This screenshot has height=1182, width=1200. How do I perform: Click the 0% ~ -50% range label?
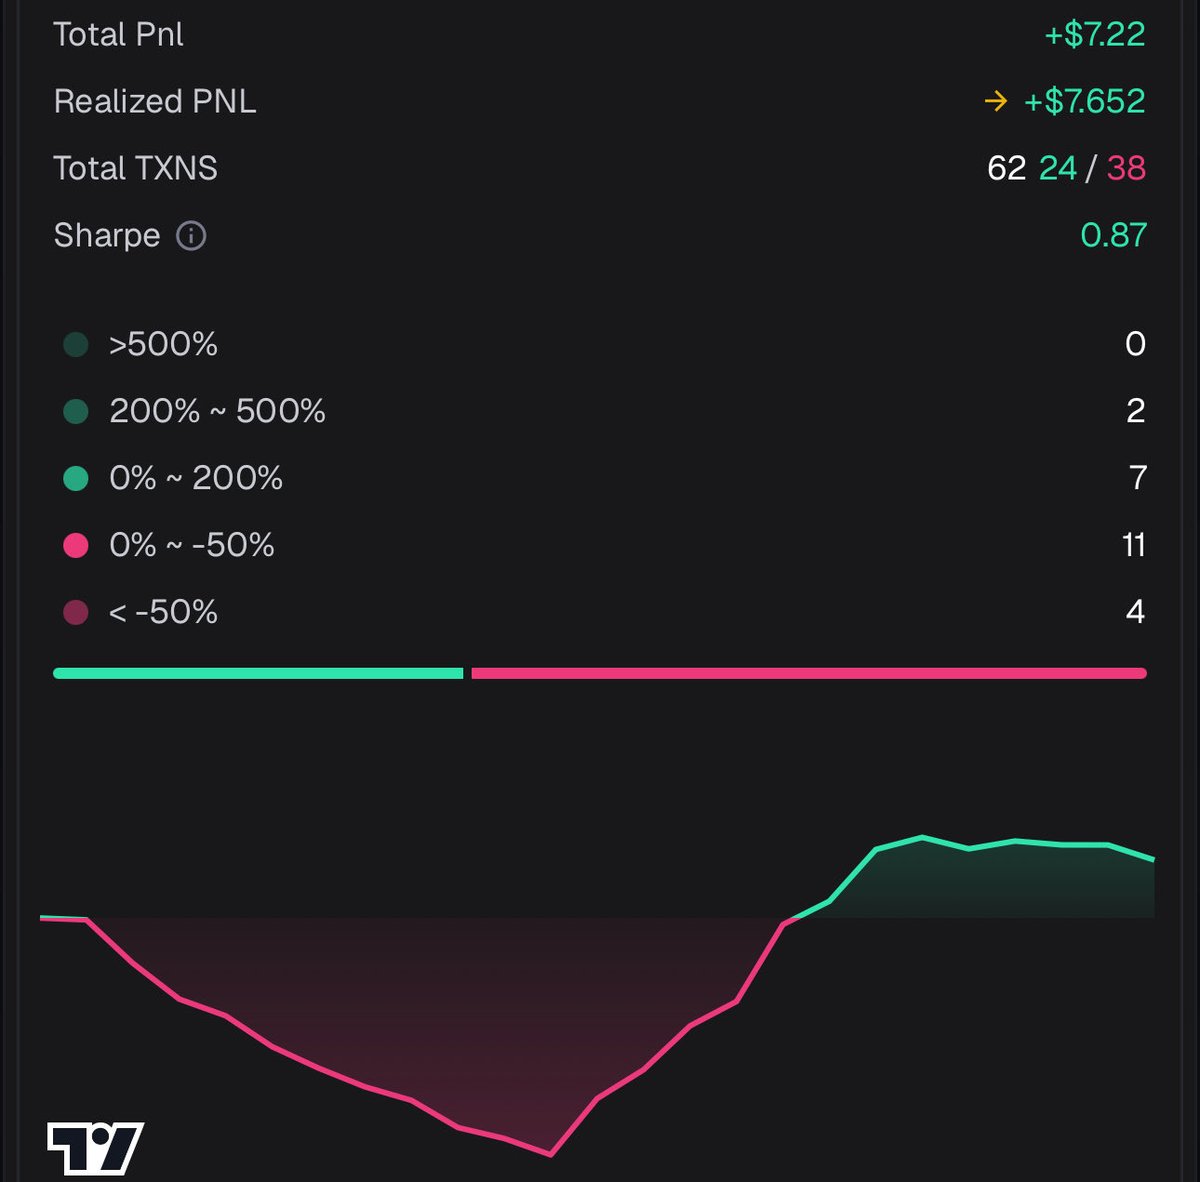point(191,546)
